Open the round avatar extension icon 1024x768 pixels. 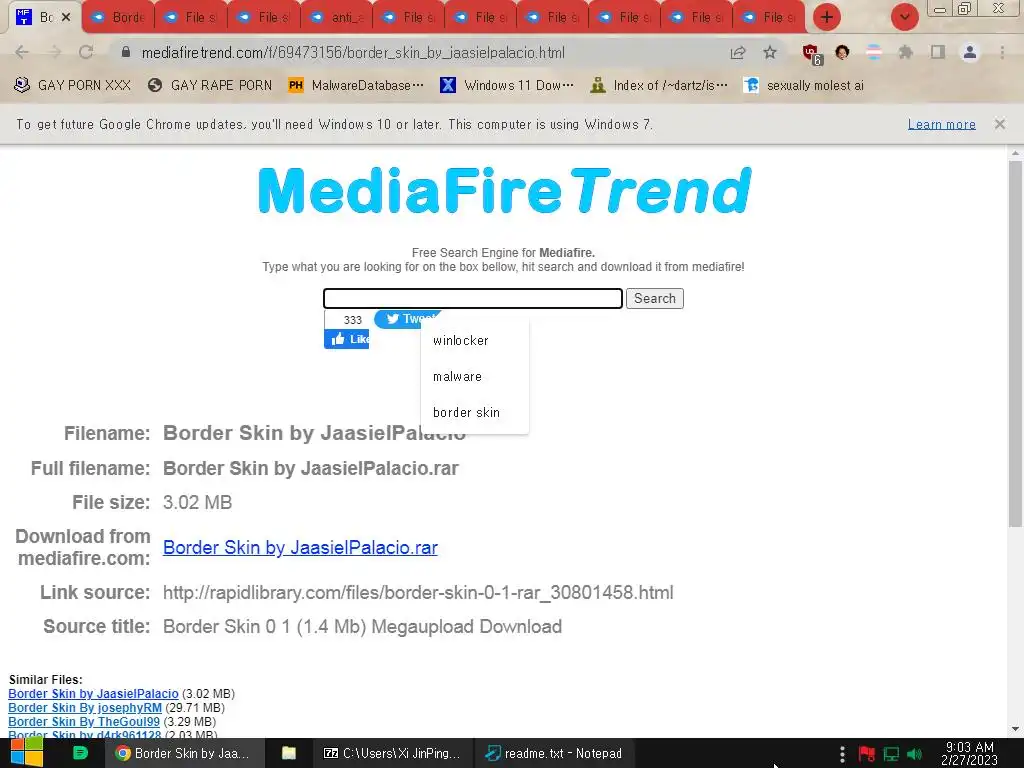coord(842,52)
